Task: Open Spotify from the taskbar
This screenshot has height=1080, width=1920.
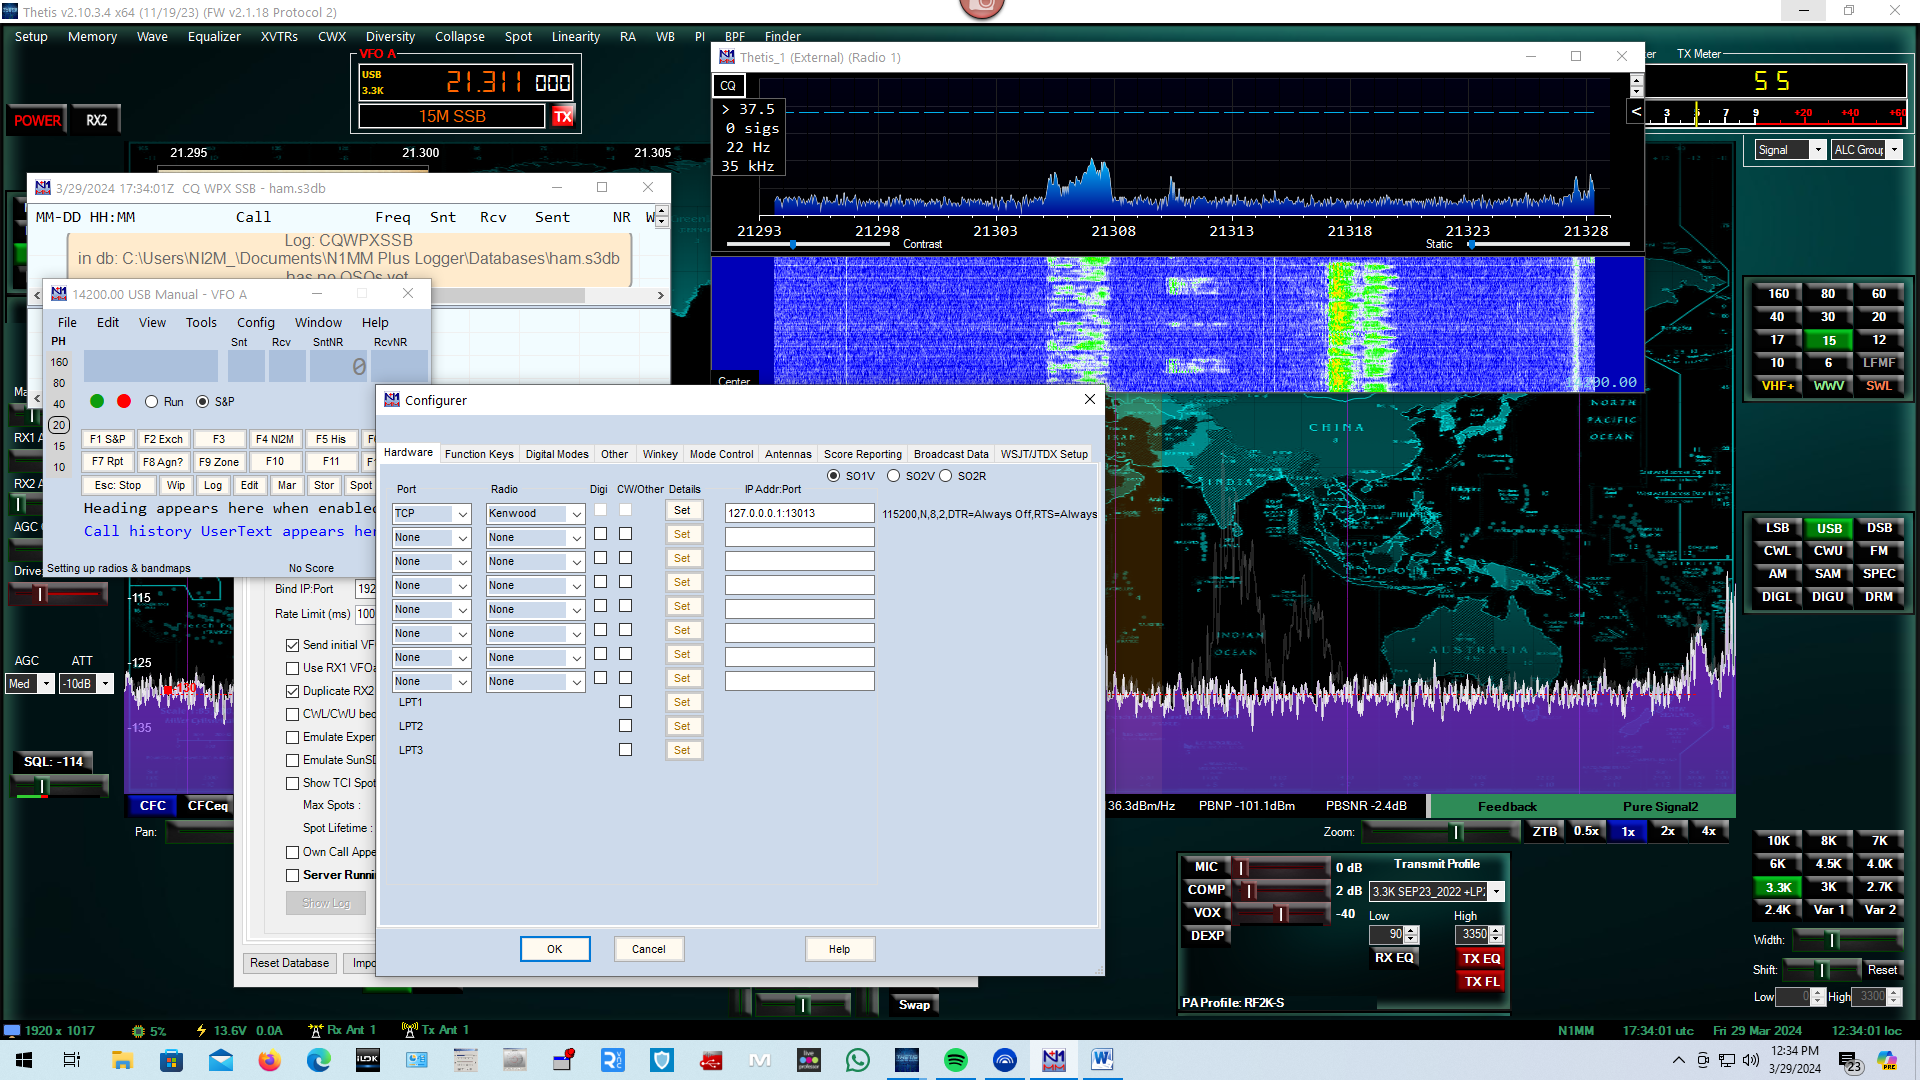Action: pyautogui.click(x=956, y=1060)
